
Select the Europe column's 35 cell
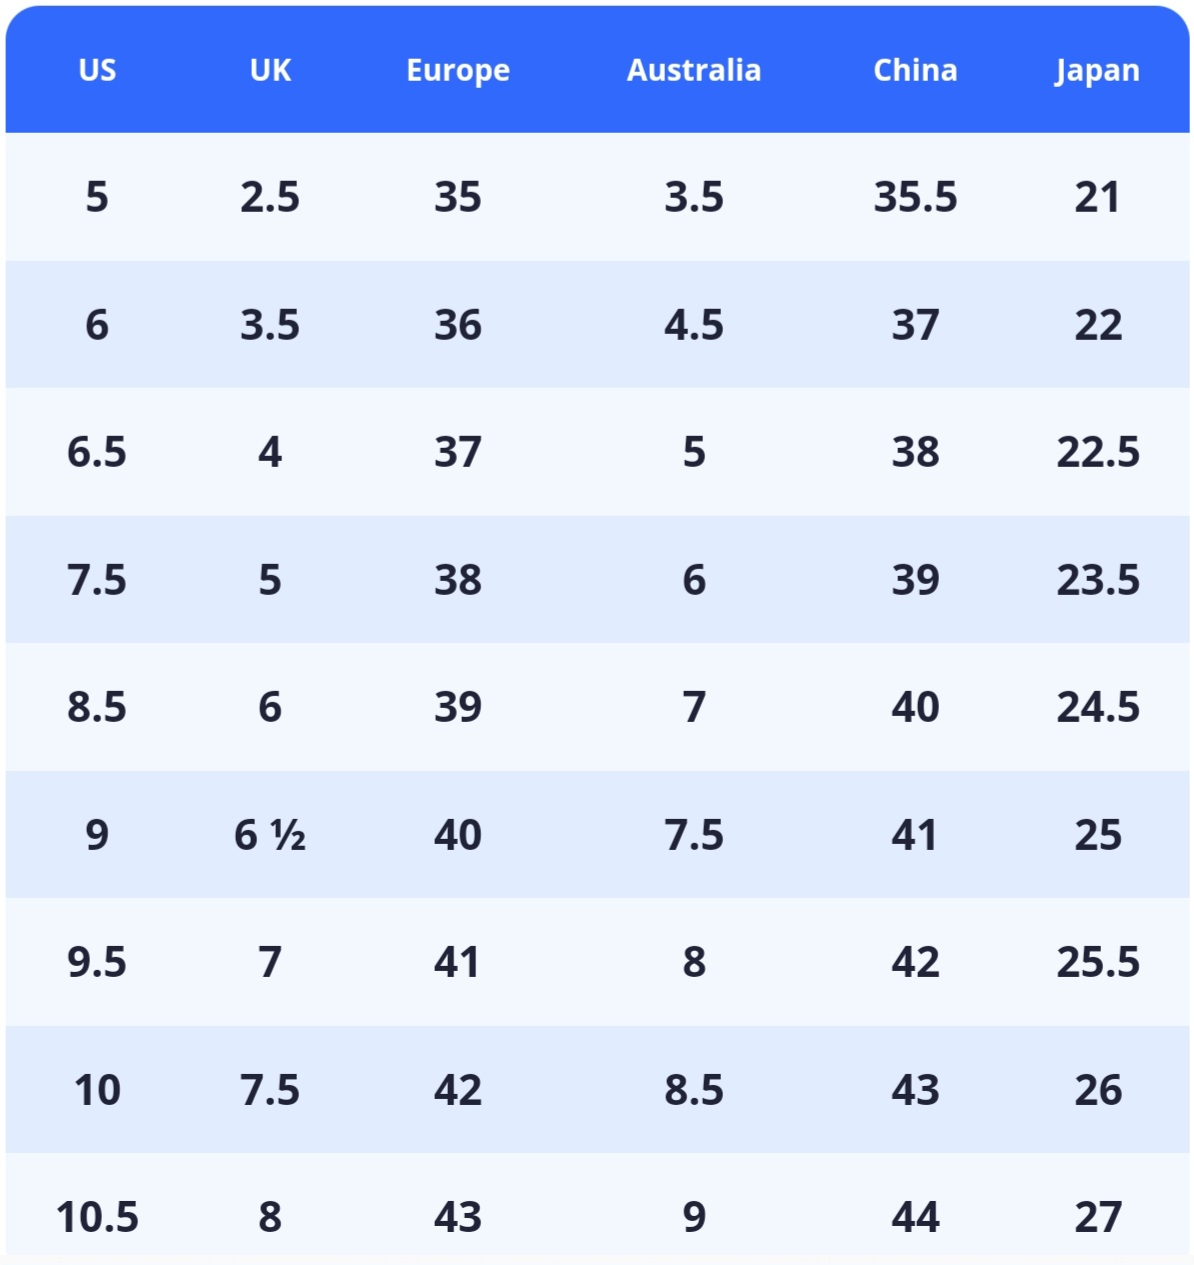click(x=458, y=197)
